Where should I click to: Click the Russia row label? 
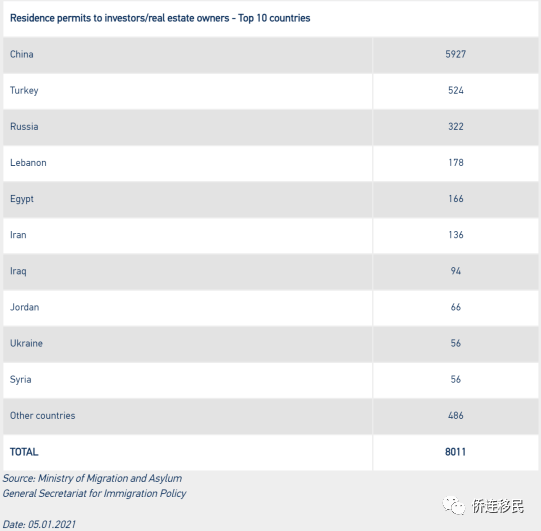click(x=24, y=127)
